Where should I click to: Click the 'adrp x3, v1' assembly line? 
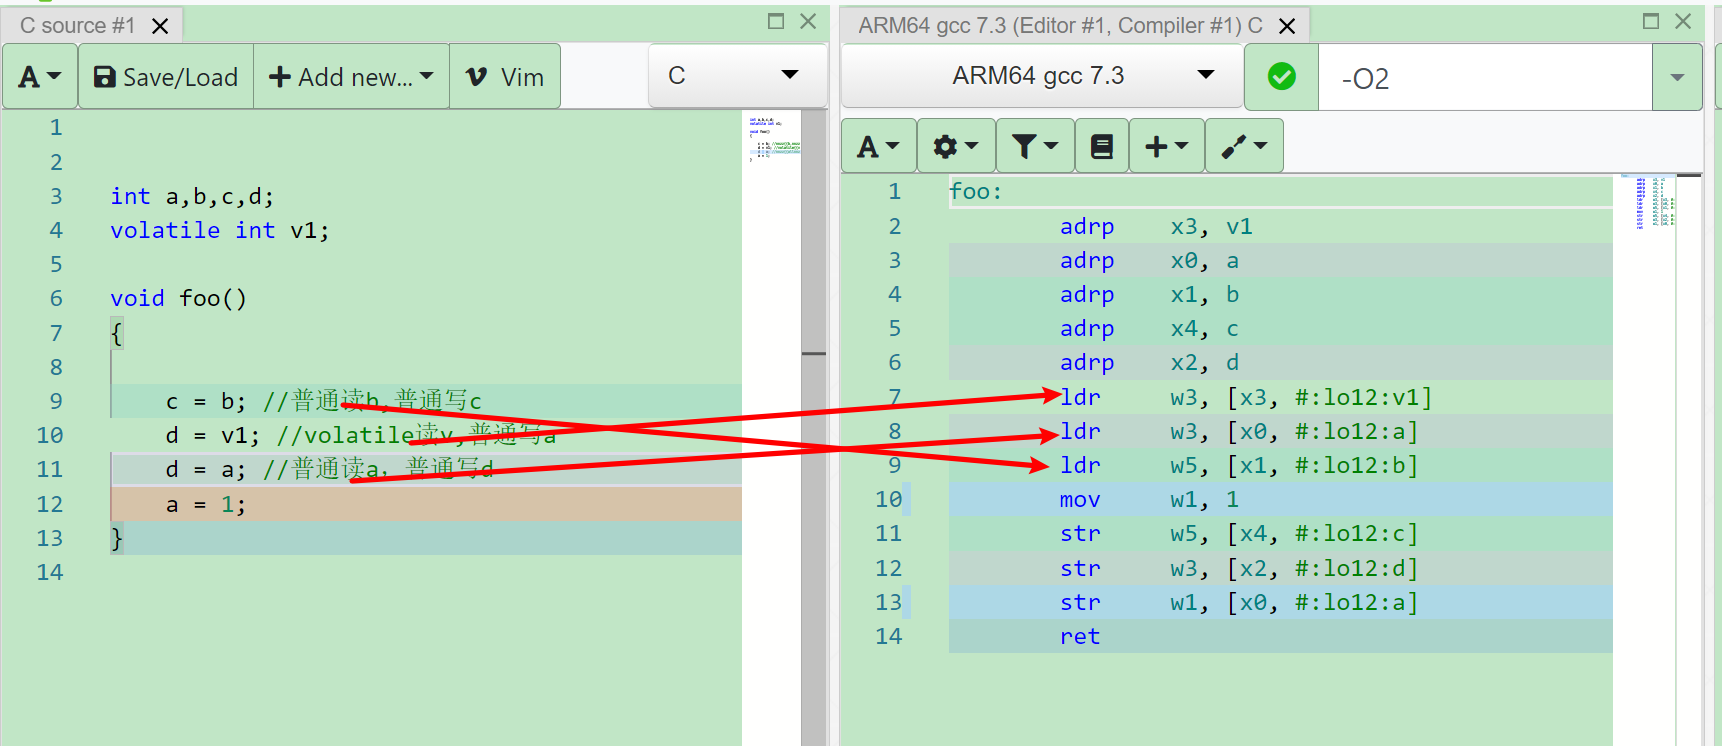coord(1156,226)
